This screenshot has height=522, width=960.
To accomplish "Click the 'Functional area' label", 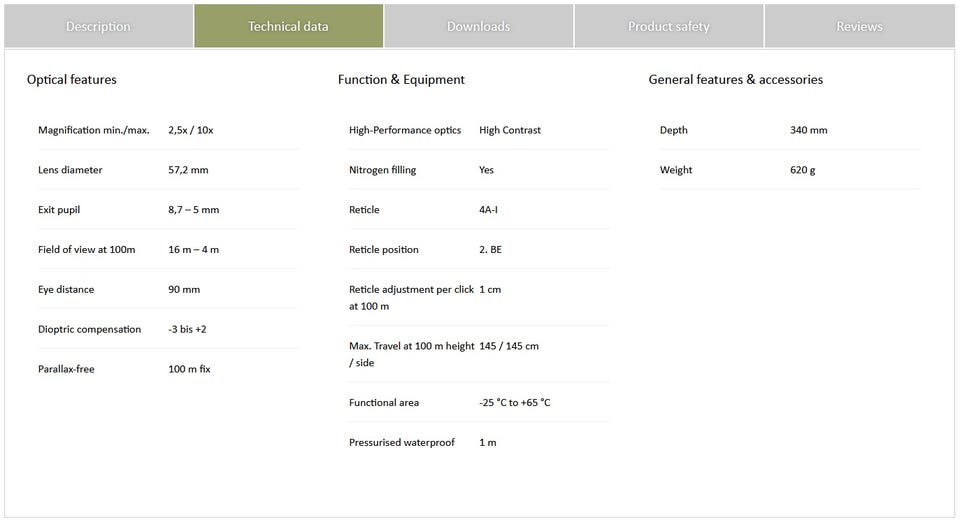I will click(384, 403).
